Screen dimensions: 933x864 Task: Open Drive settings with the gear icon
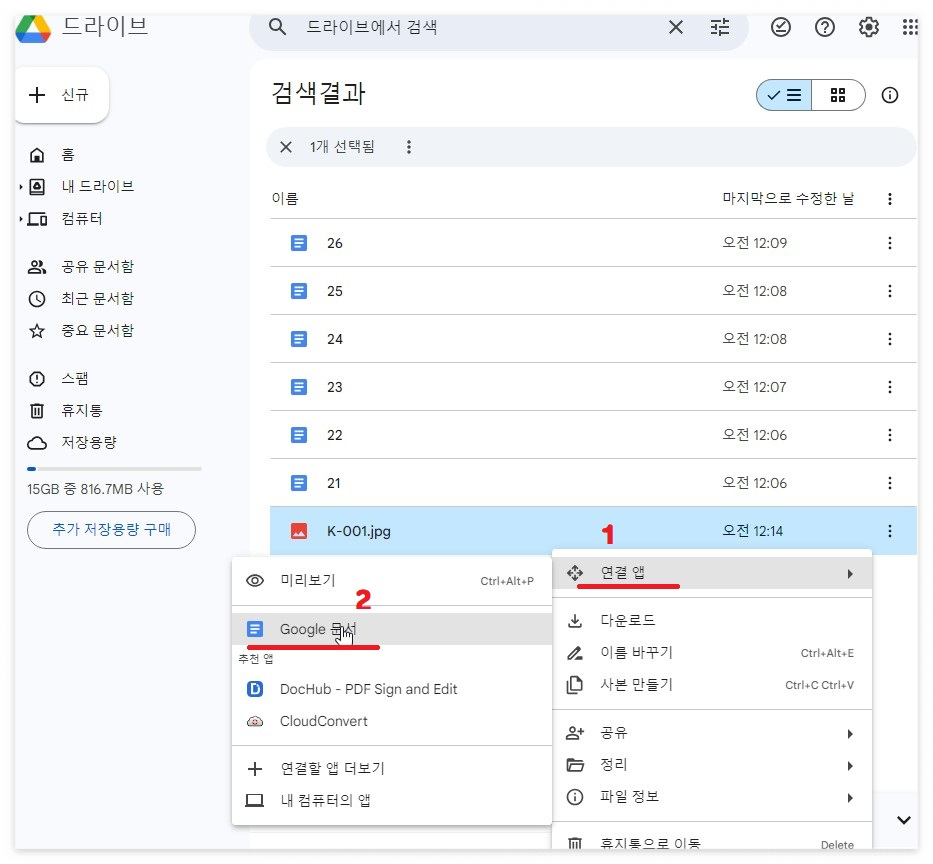[x=868, y=27]
